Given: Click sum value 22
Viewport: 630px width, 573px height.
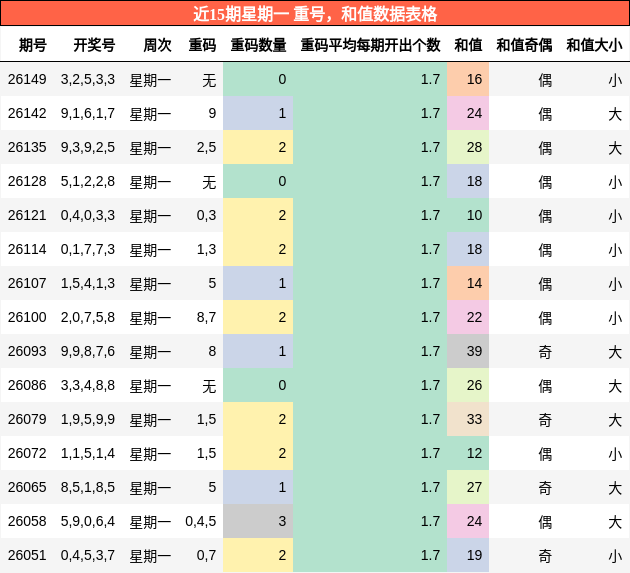Looking at the screenshot, I should click(474, 317).
